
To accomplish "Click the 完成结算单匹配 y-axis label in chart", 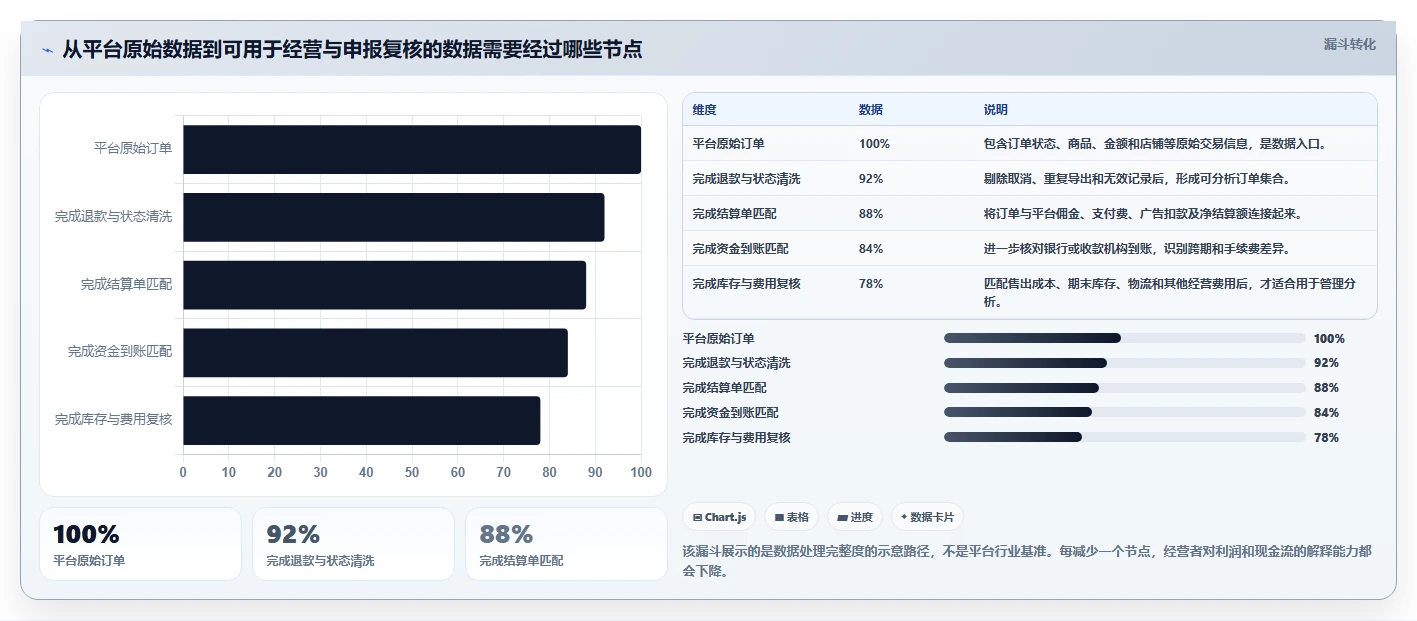I will pyautogui.click(x=127, y=284).
